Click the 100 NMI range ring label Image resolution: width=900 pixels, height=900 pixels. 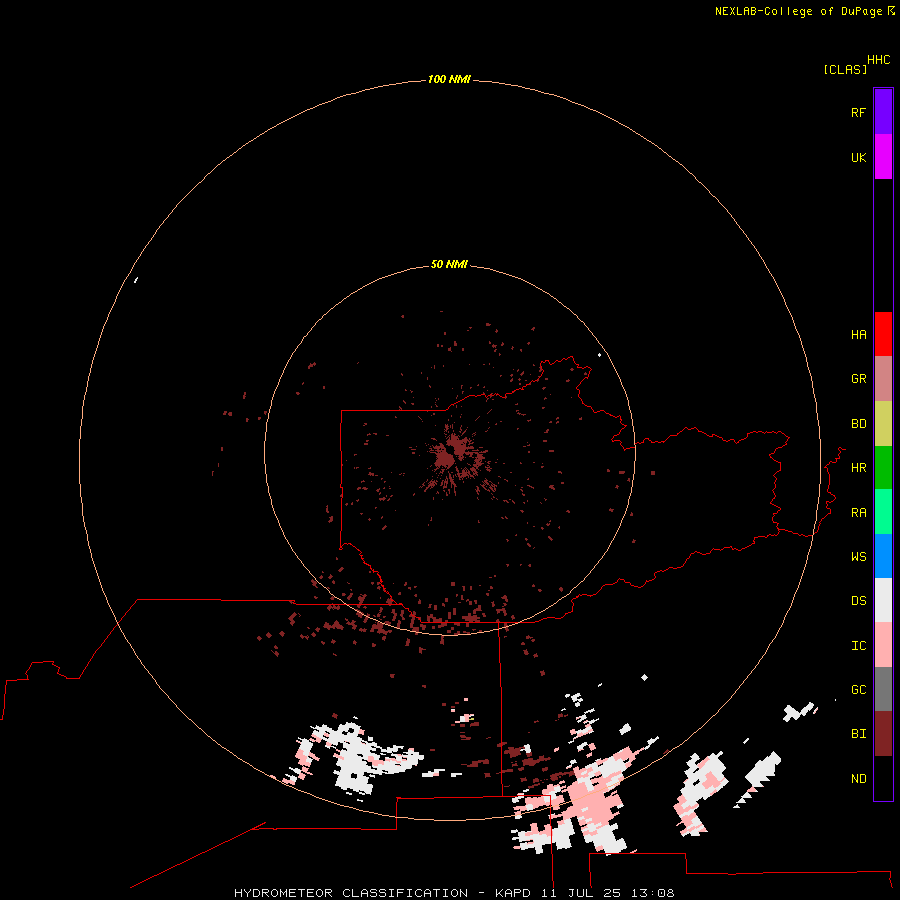click(449, 79)
